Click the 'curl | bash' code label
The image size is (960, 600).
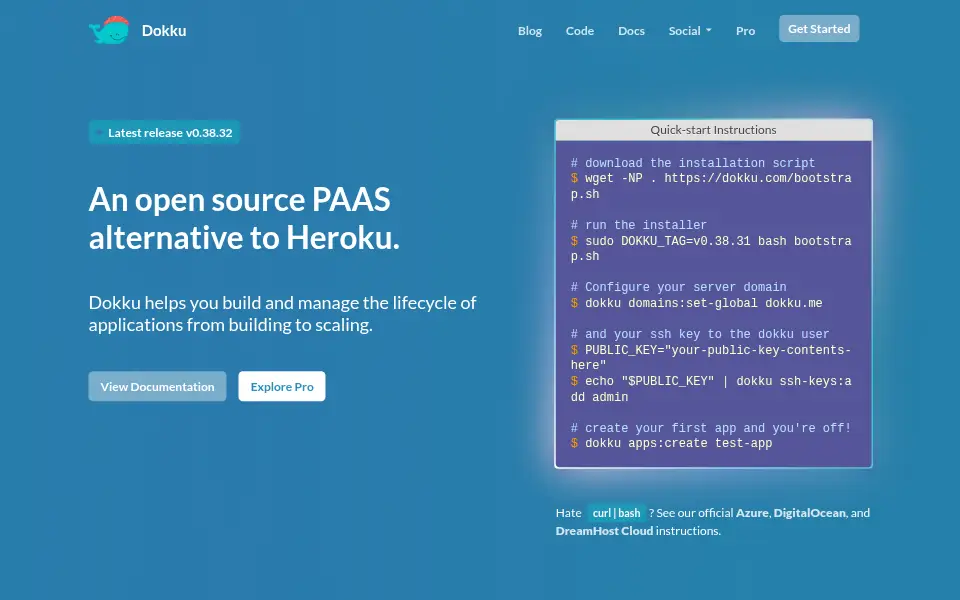[616, 513]
